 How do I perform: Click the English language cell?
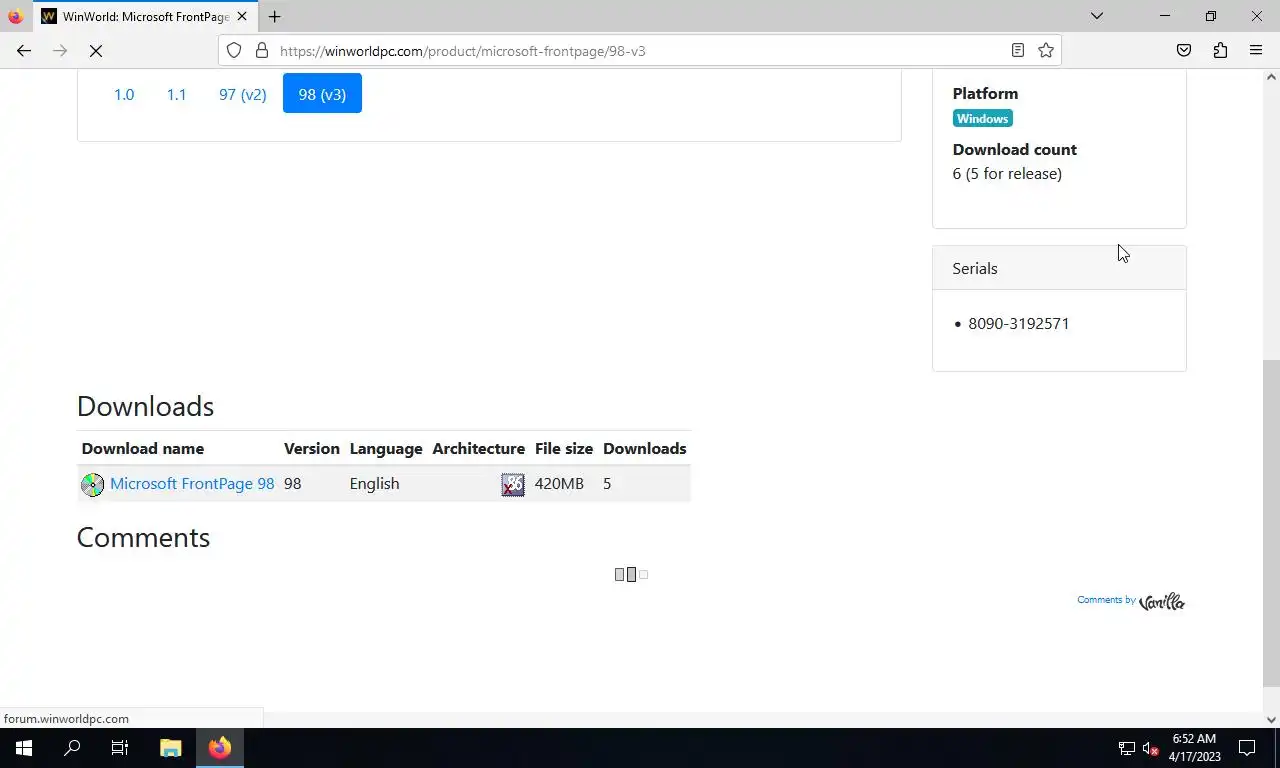375,484
